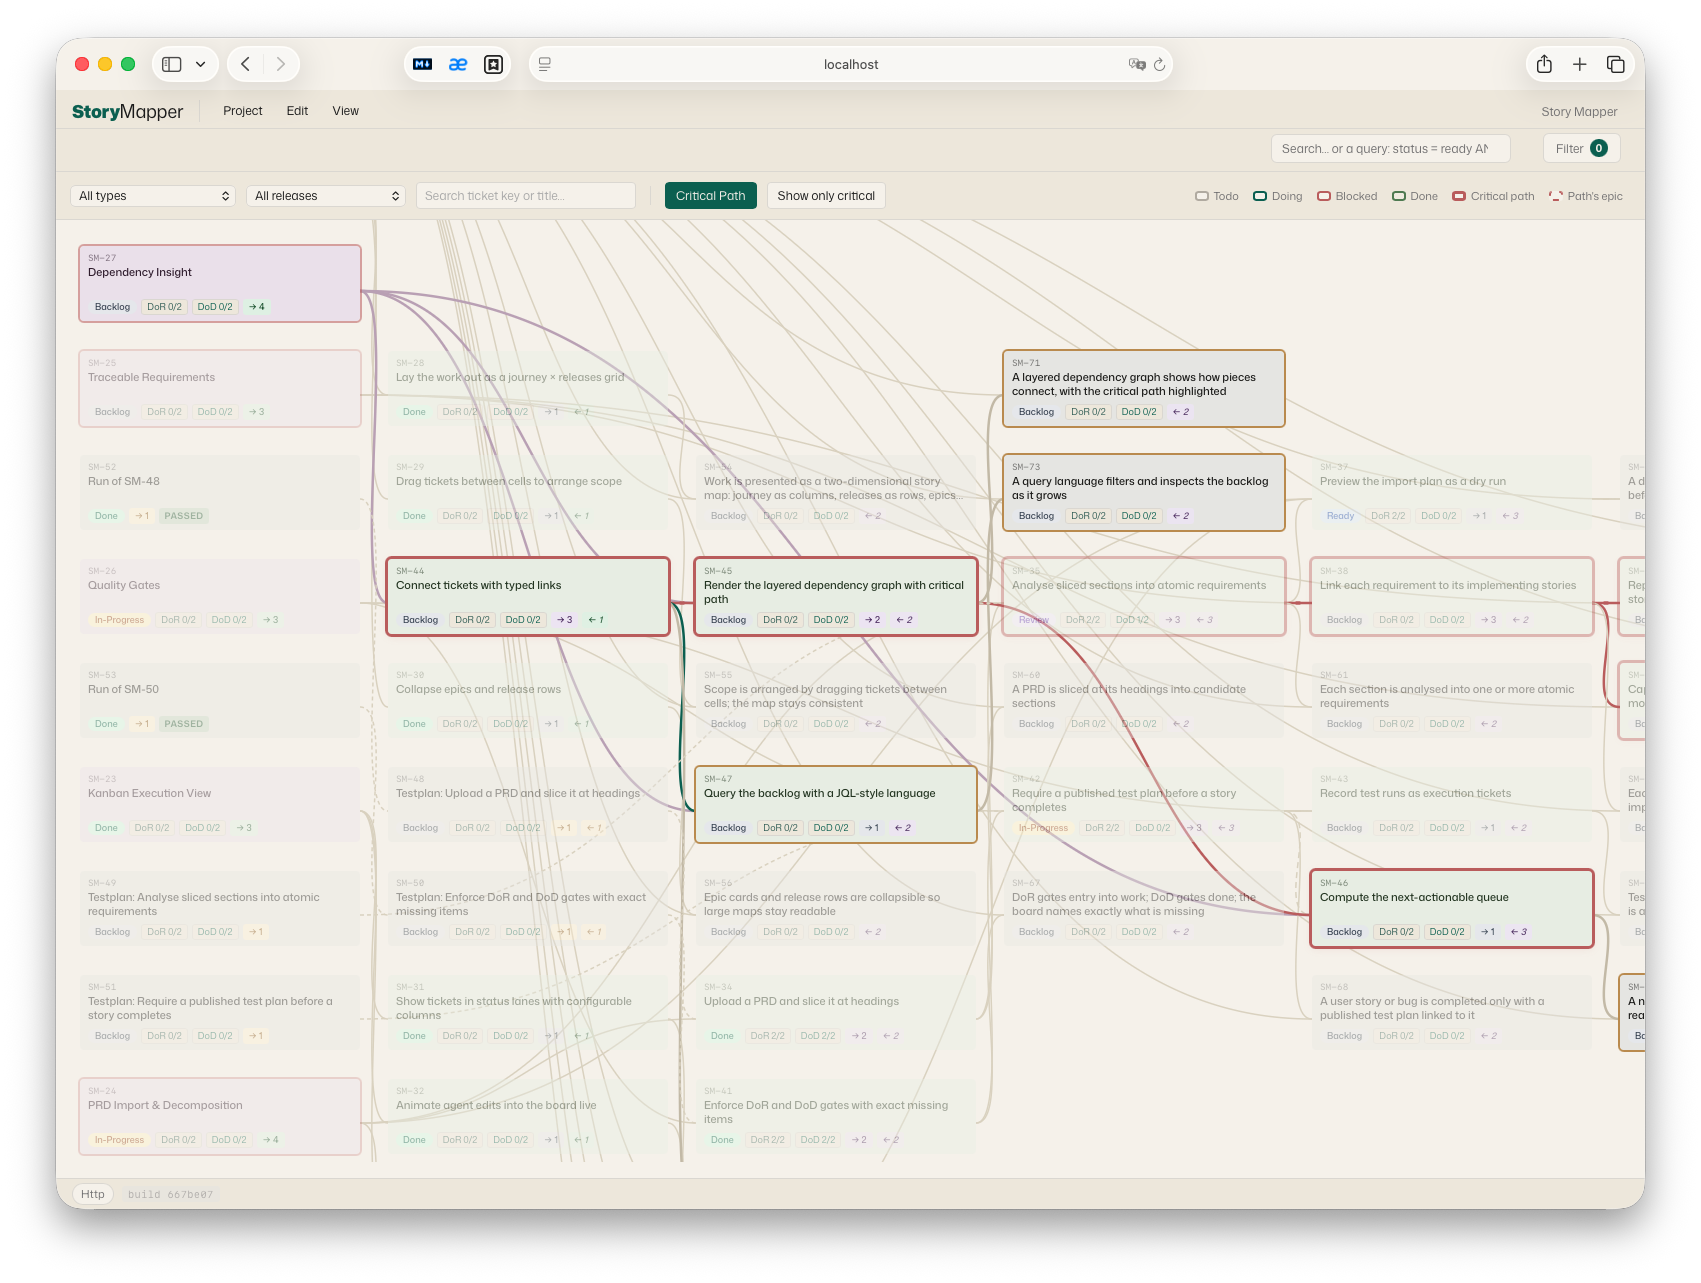Viewport: 1701px width, 1283px height.
Task: Open the Filter button
Action: [1581, 148]
